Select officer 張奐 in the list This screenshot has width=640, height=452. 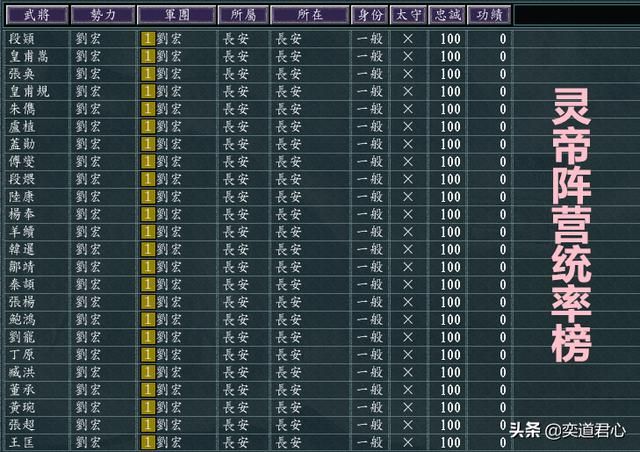click(22, 74)
